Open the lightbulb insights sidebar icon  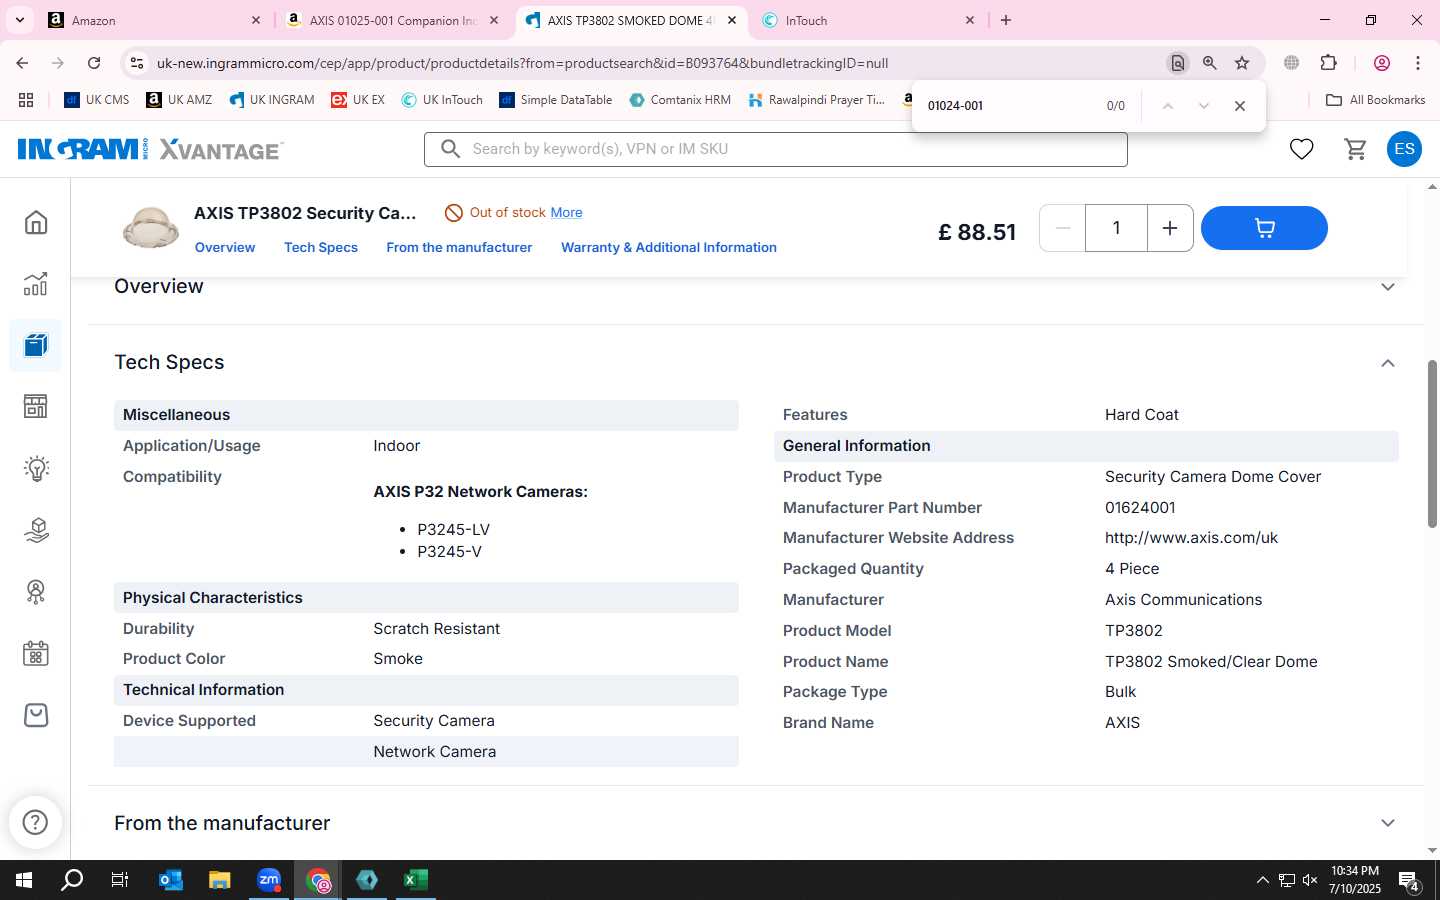point(36,468)
